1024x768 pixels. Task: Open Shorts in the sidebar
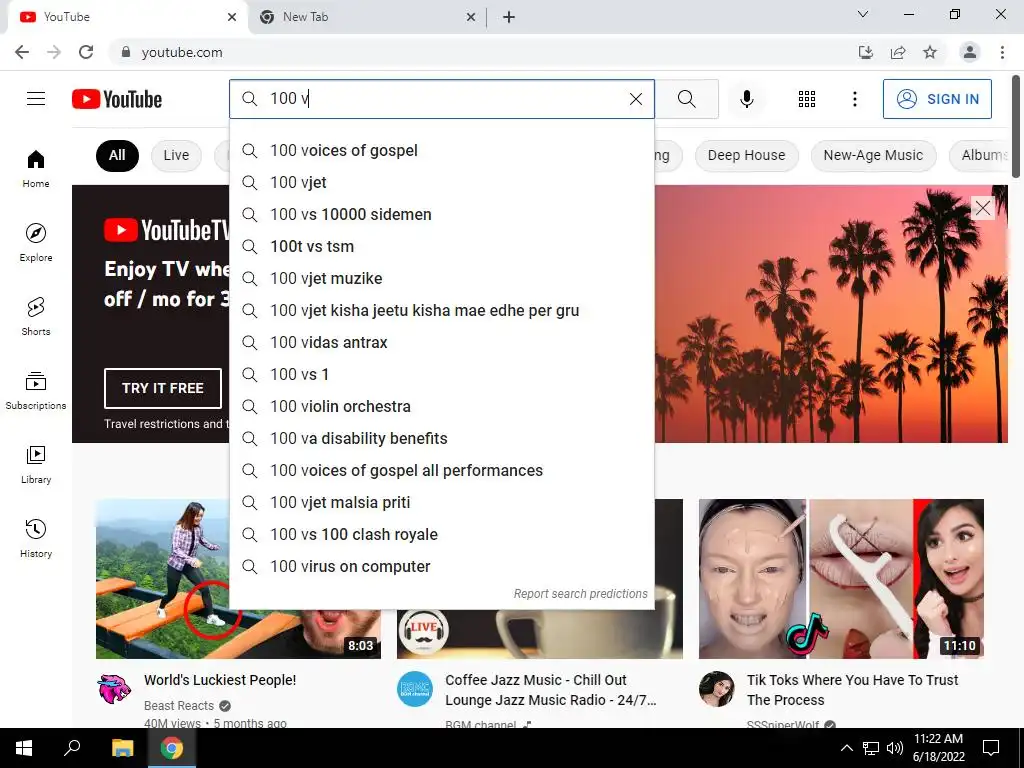click(x=36, y=316)
